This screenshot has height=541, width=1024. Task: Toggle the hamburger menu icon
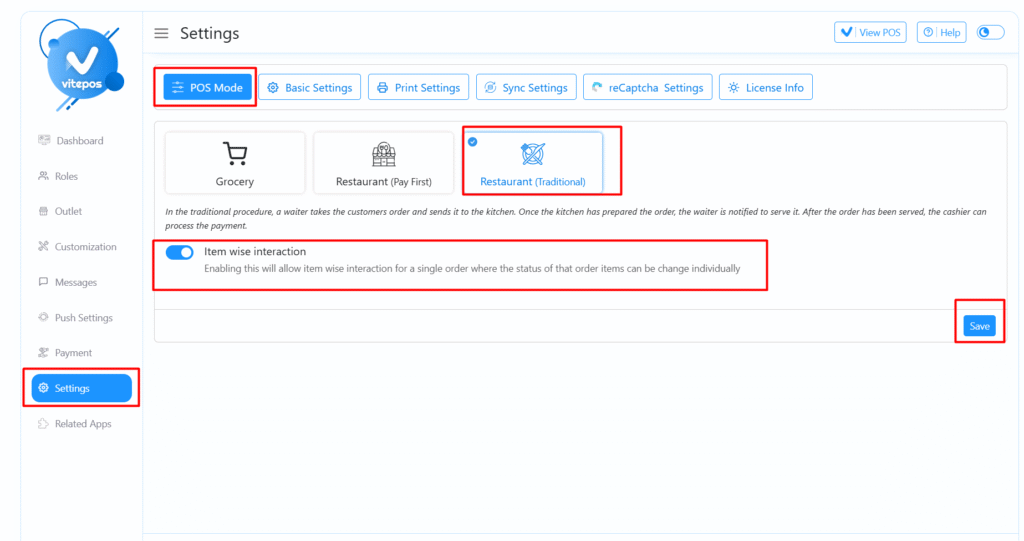161,33
